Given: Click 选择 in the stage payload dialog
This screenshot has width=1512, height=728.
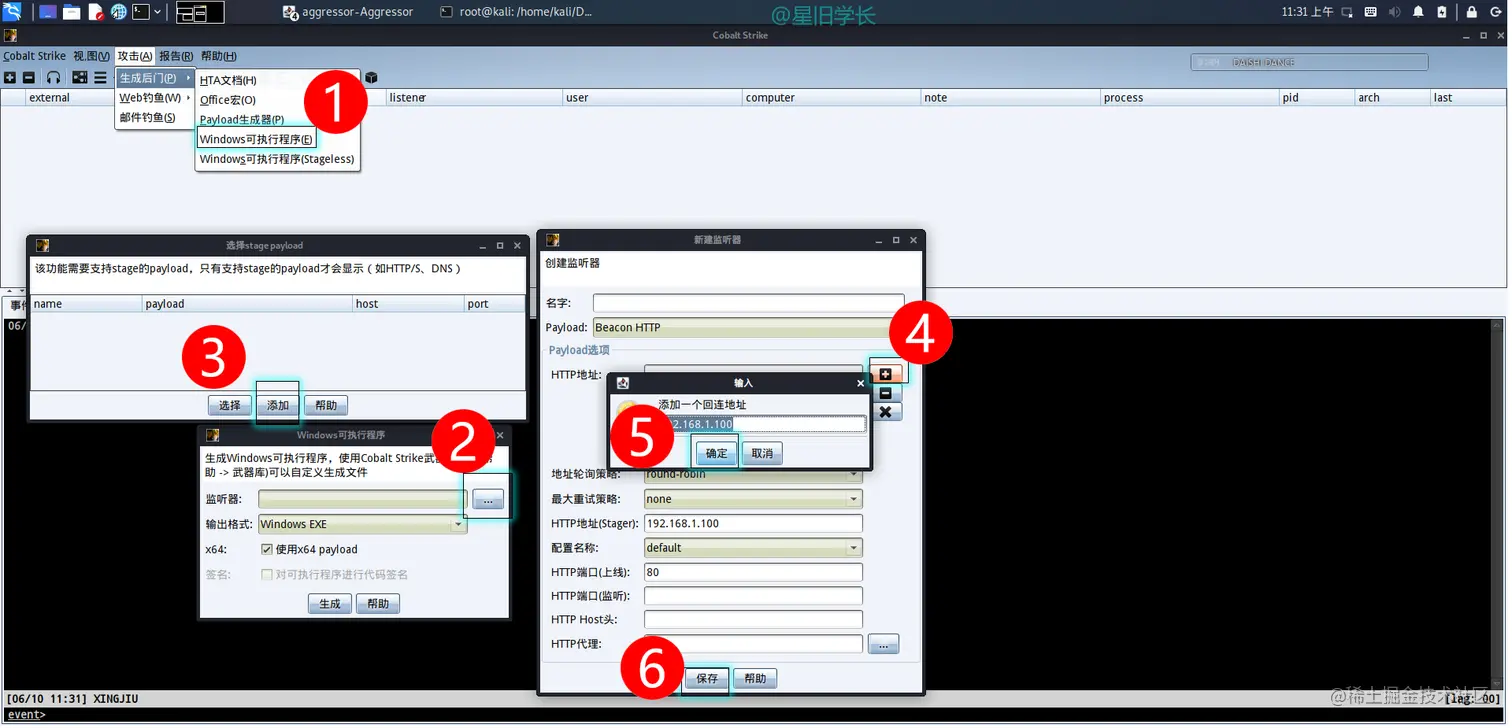Looking at the screenshot, I should click(230, 405).
